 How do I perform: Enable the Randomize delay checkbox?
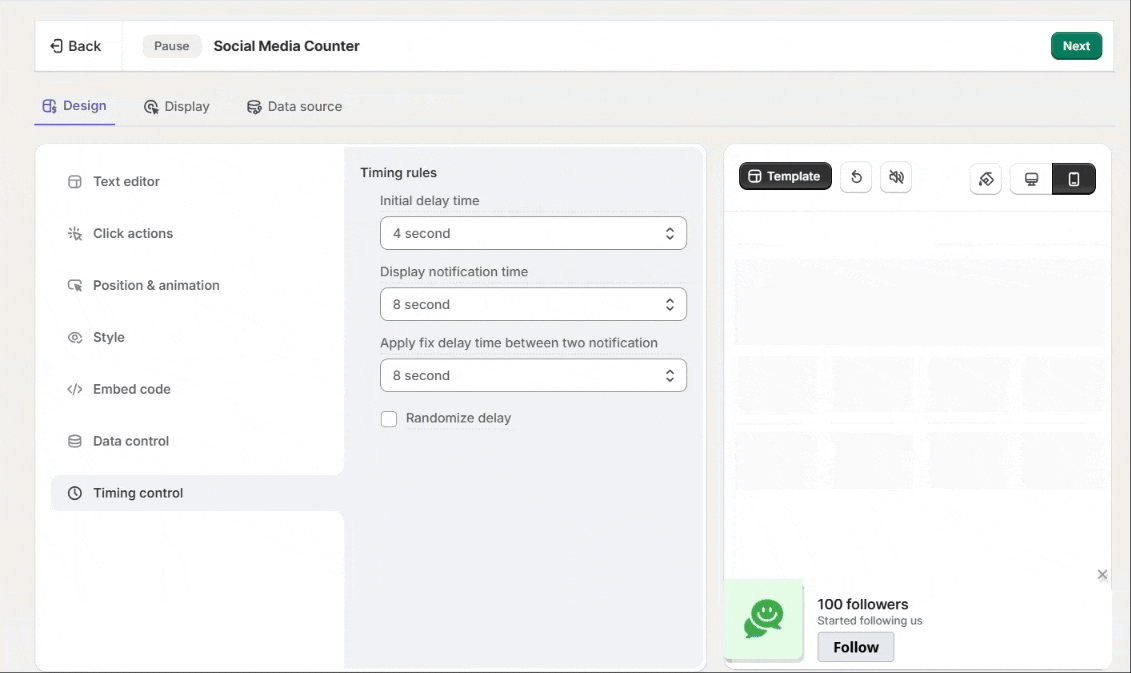coord(389,419)
